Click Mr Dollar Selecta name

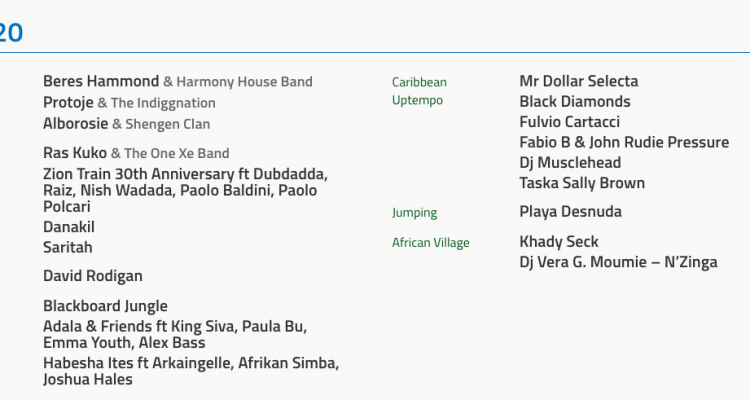(578, 81)
